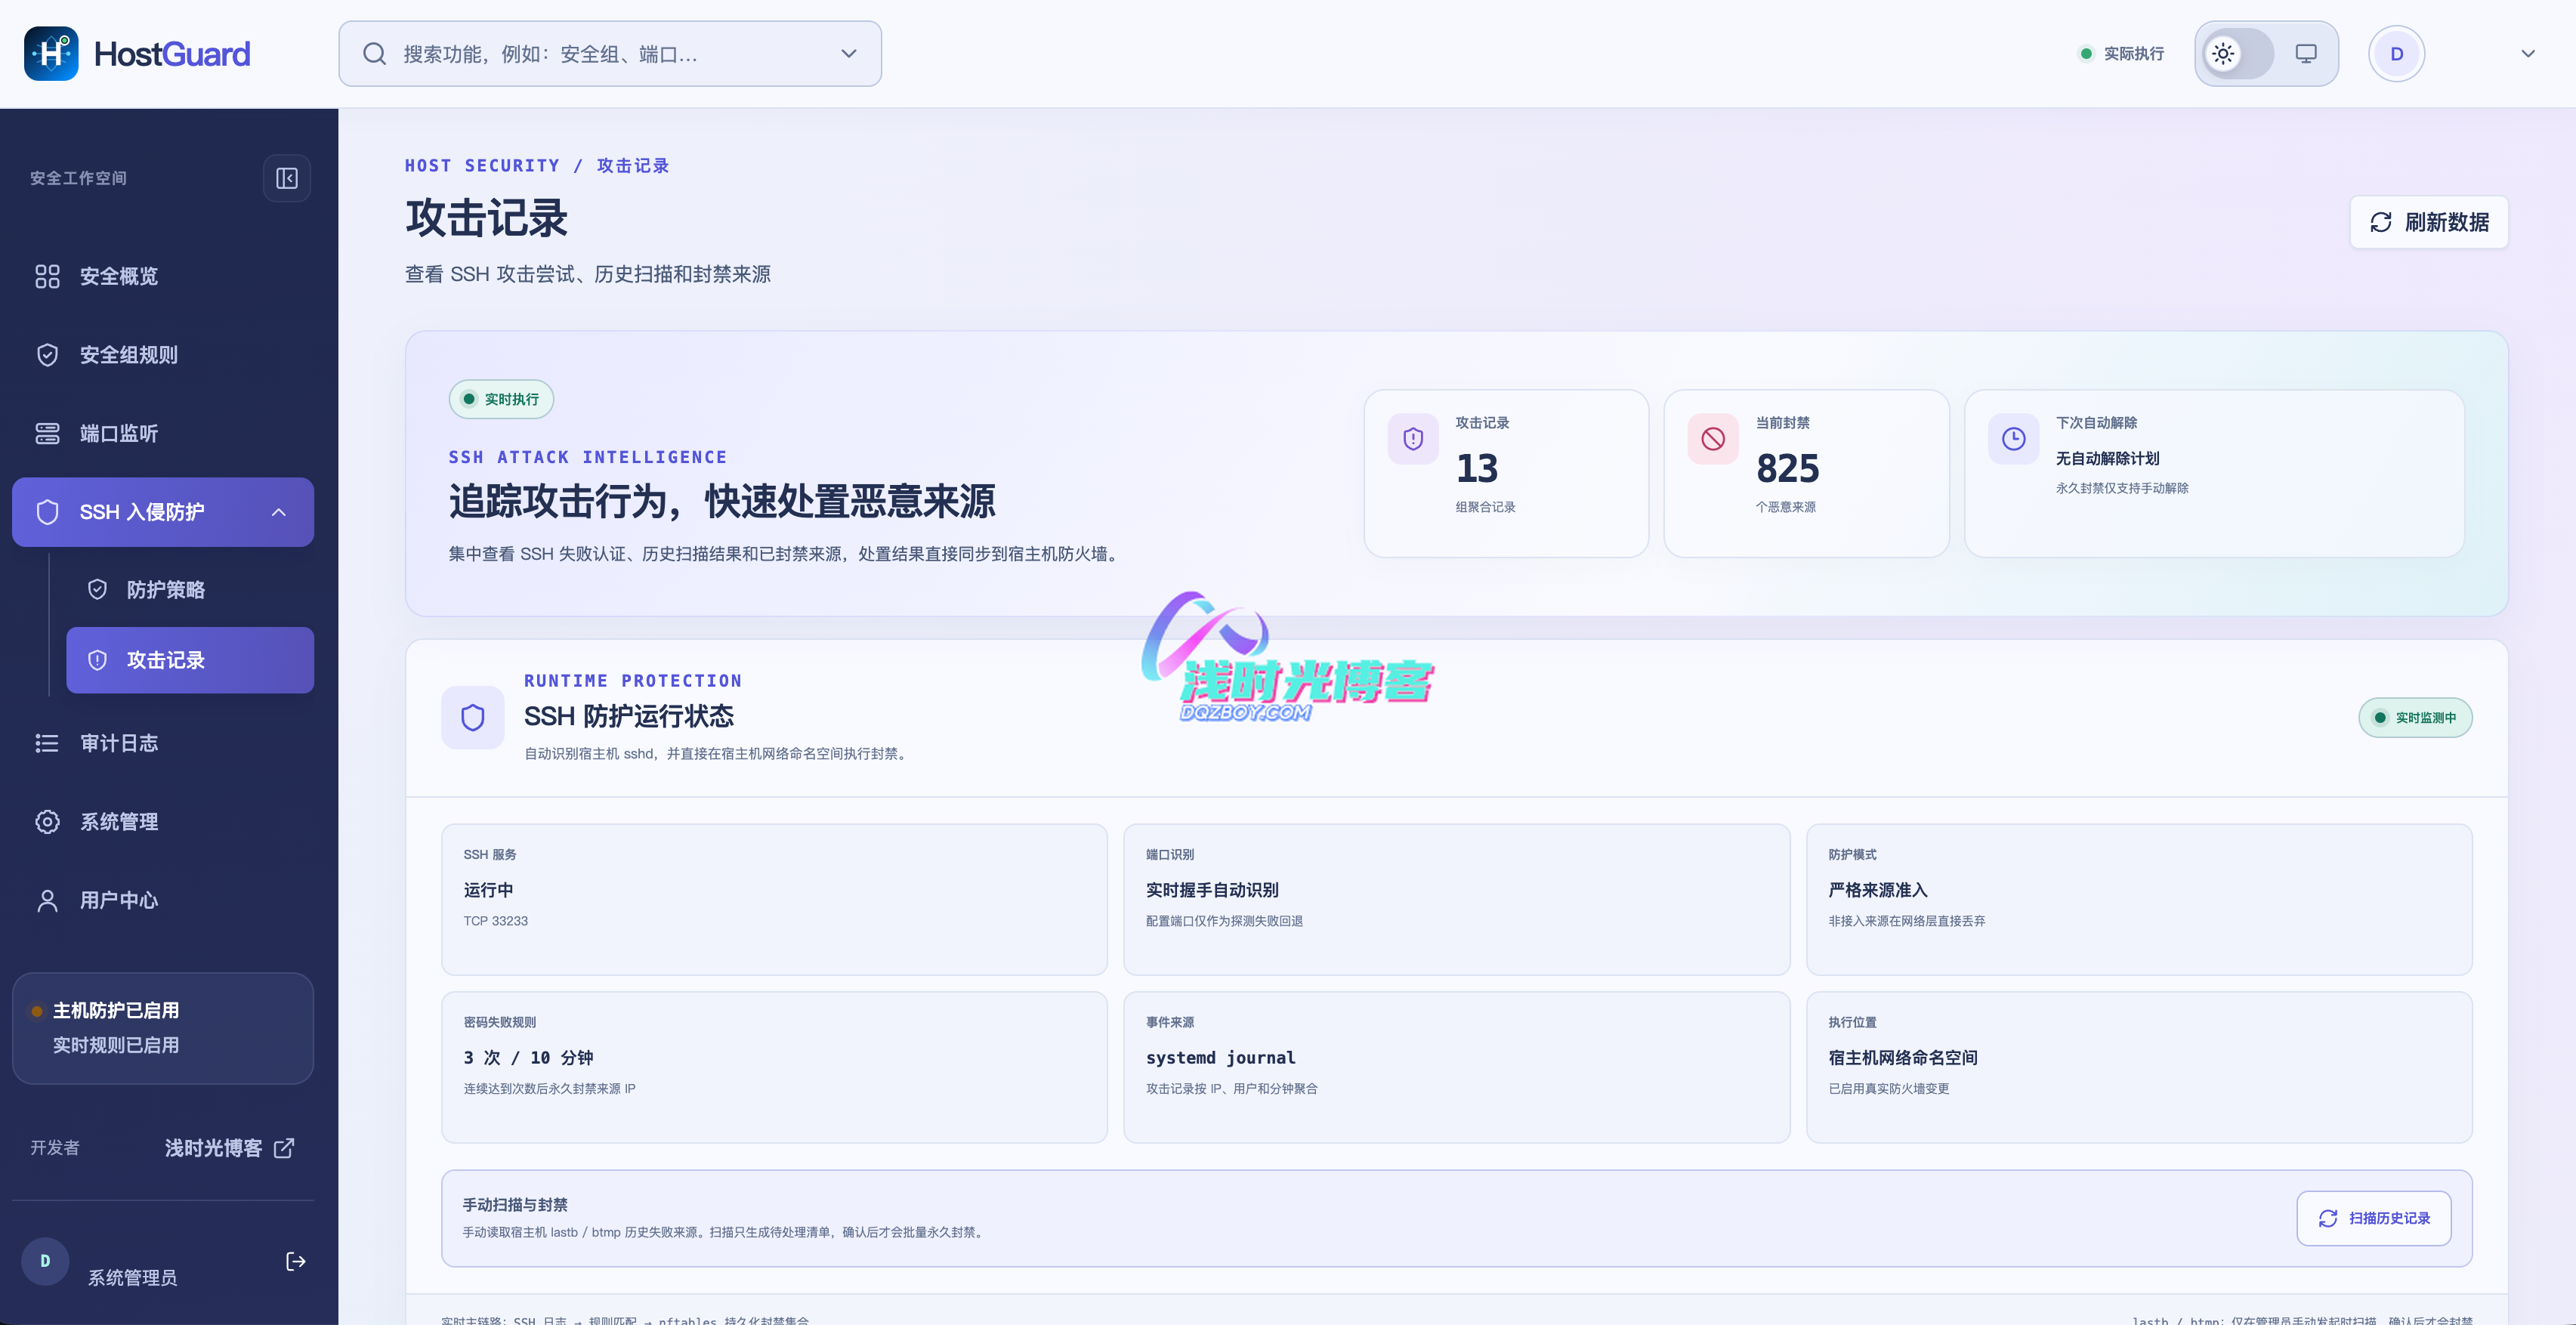Open 系统管理 in sidebar
Screen dimensions: 2576x1325
point(163,822)
